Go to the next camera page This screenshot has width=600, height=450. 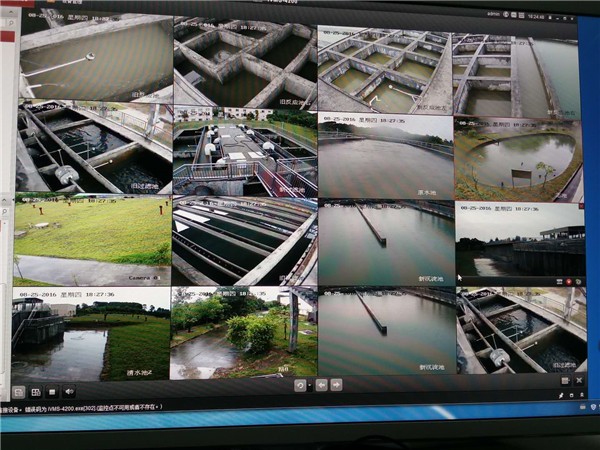(336, 385)
